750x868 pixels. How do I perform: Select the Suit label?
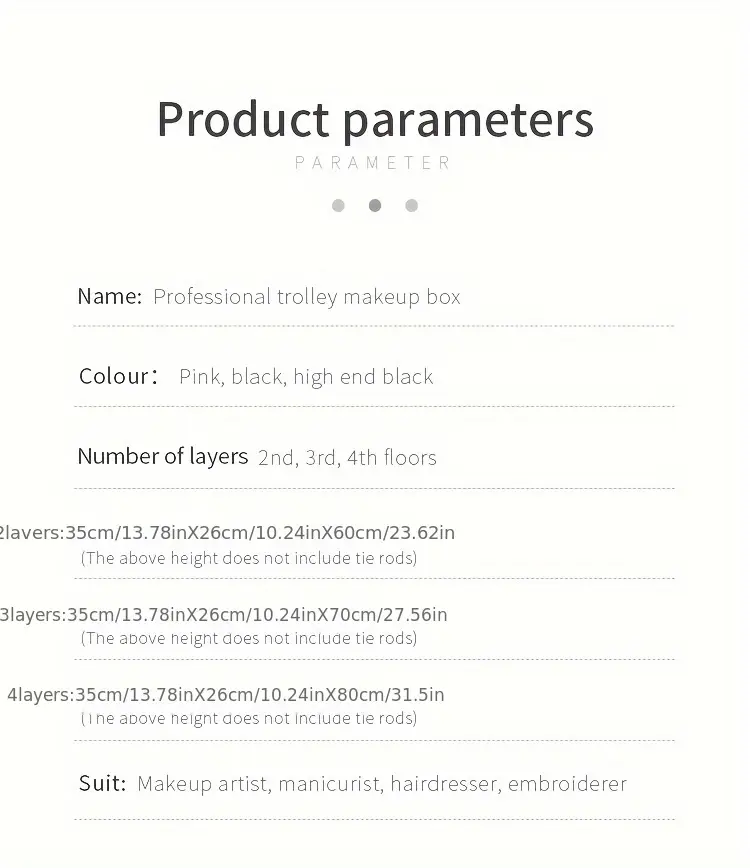102,783
